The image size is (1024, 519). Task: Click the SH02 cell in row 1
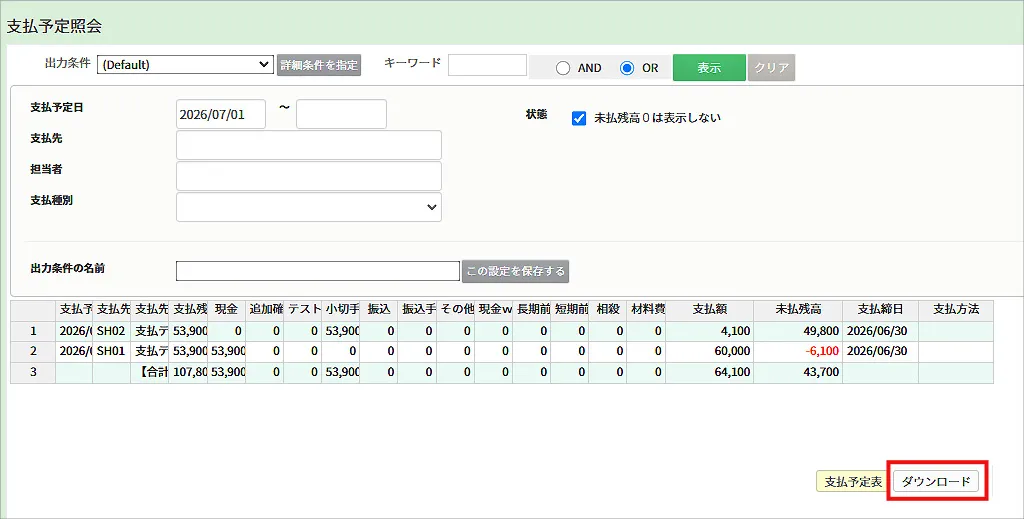pos(112,331)
